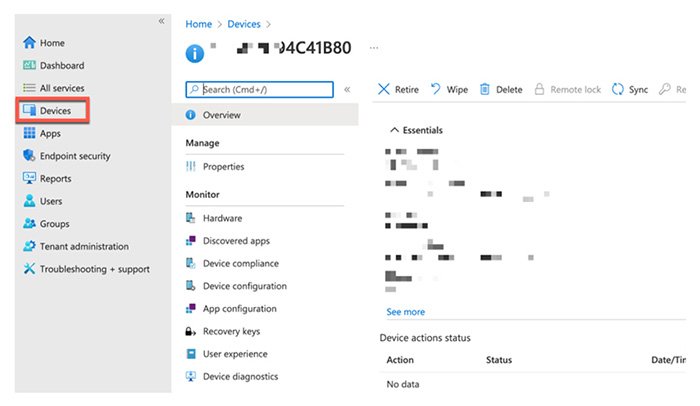Viewport: 700px width, 406px height.
Task: Collapse the Essentials section
Action: point(393,130)
